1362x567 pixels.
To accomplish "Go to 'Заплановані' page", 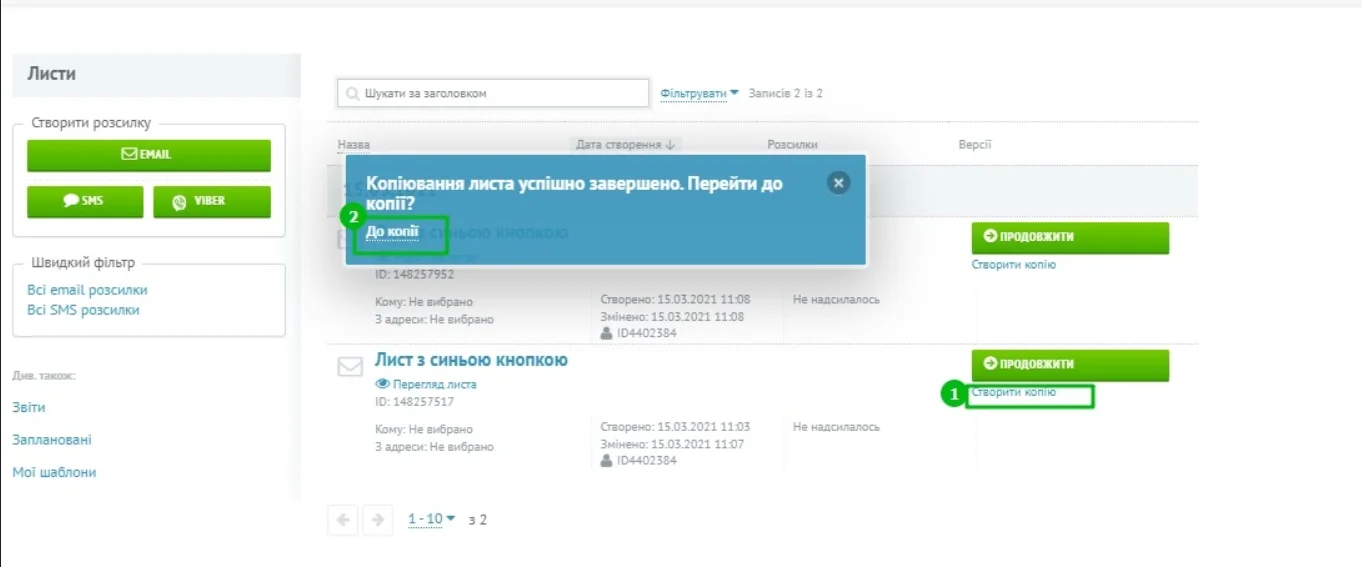I will click(x=52, y=440).
